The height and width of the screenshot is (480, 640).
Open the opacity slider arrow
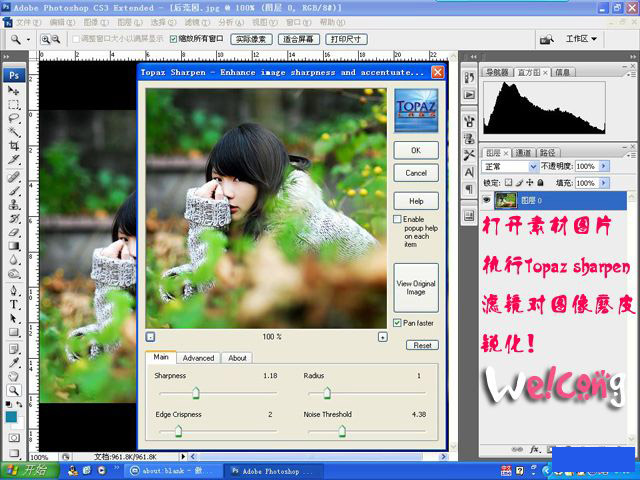click(x=604, y=167)
